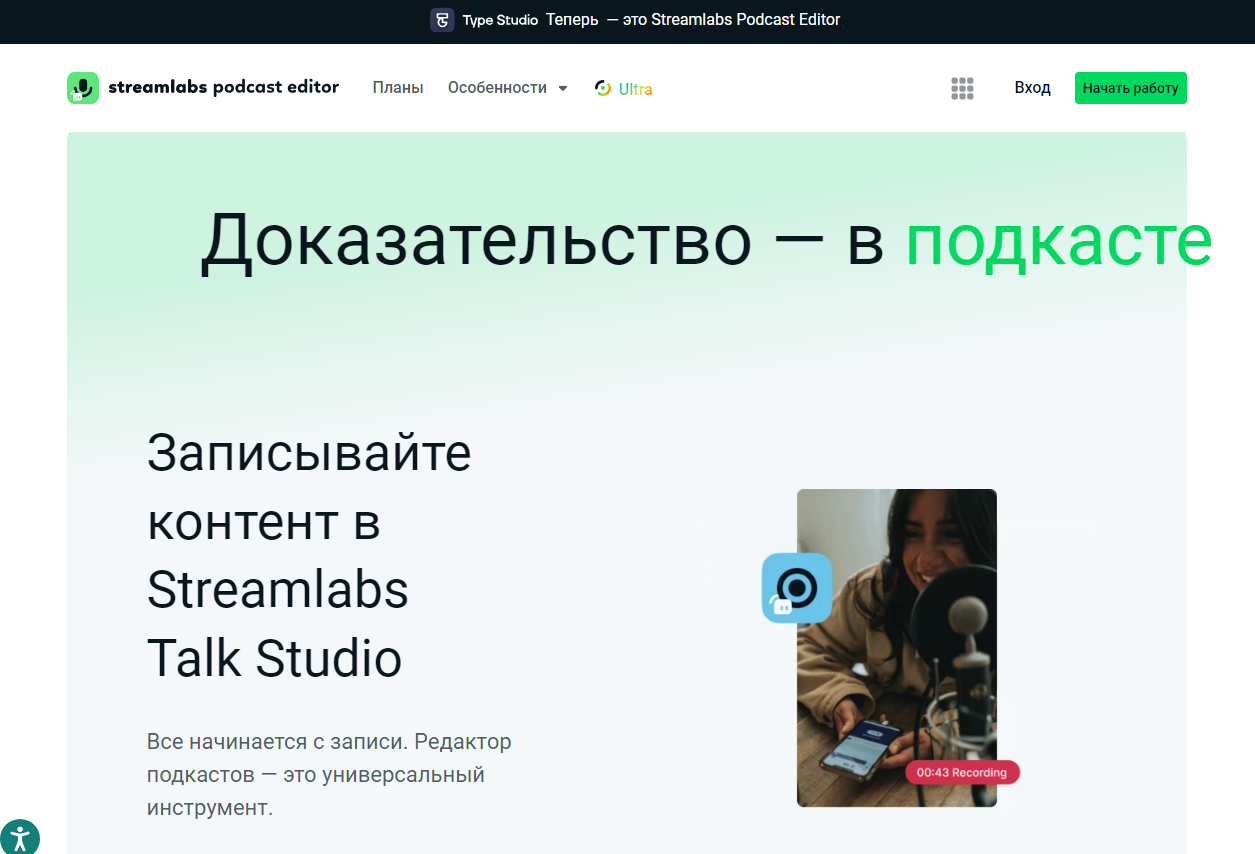Click the Начать работу button

1131,88
